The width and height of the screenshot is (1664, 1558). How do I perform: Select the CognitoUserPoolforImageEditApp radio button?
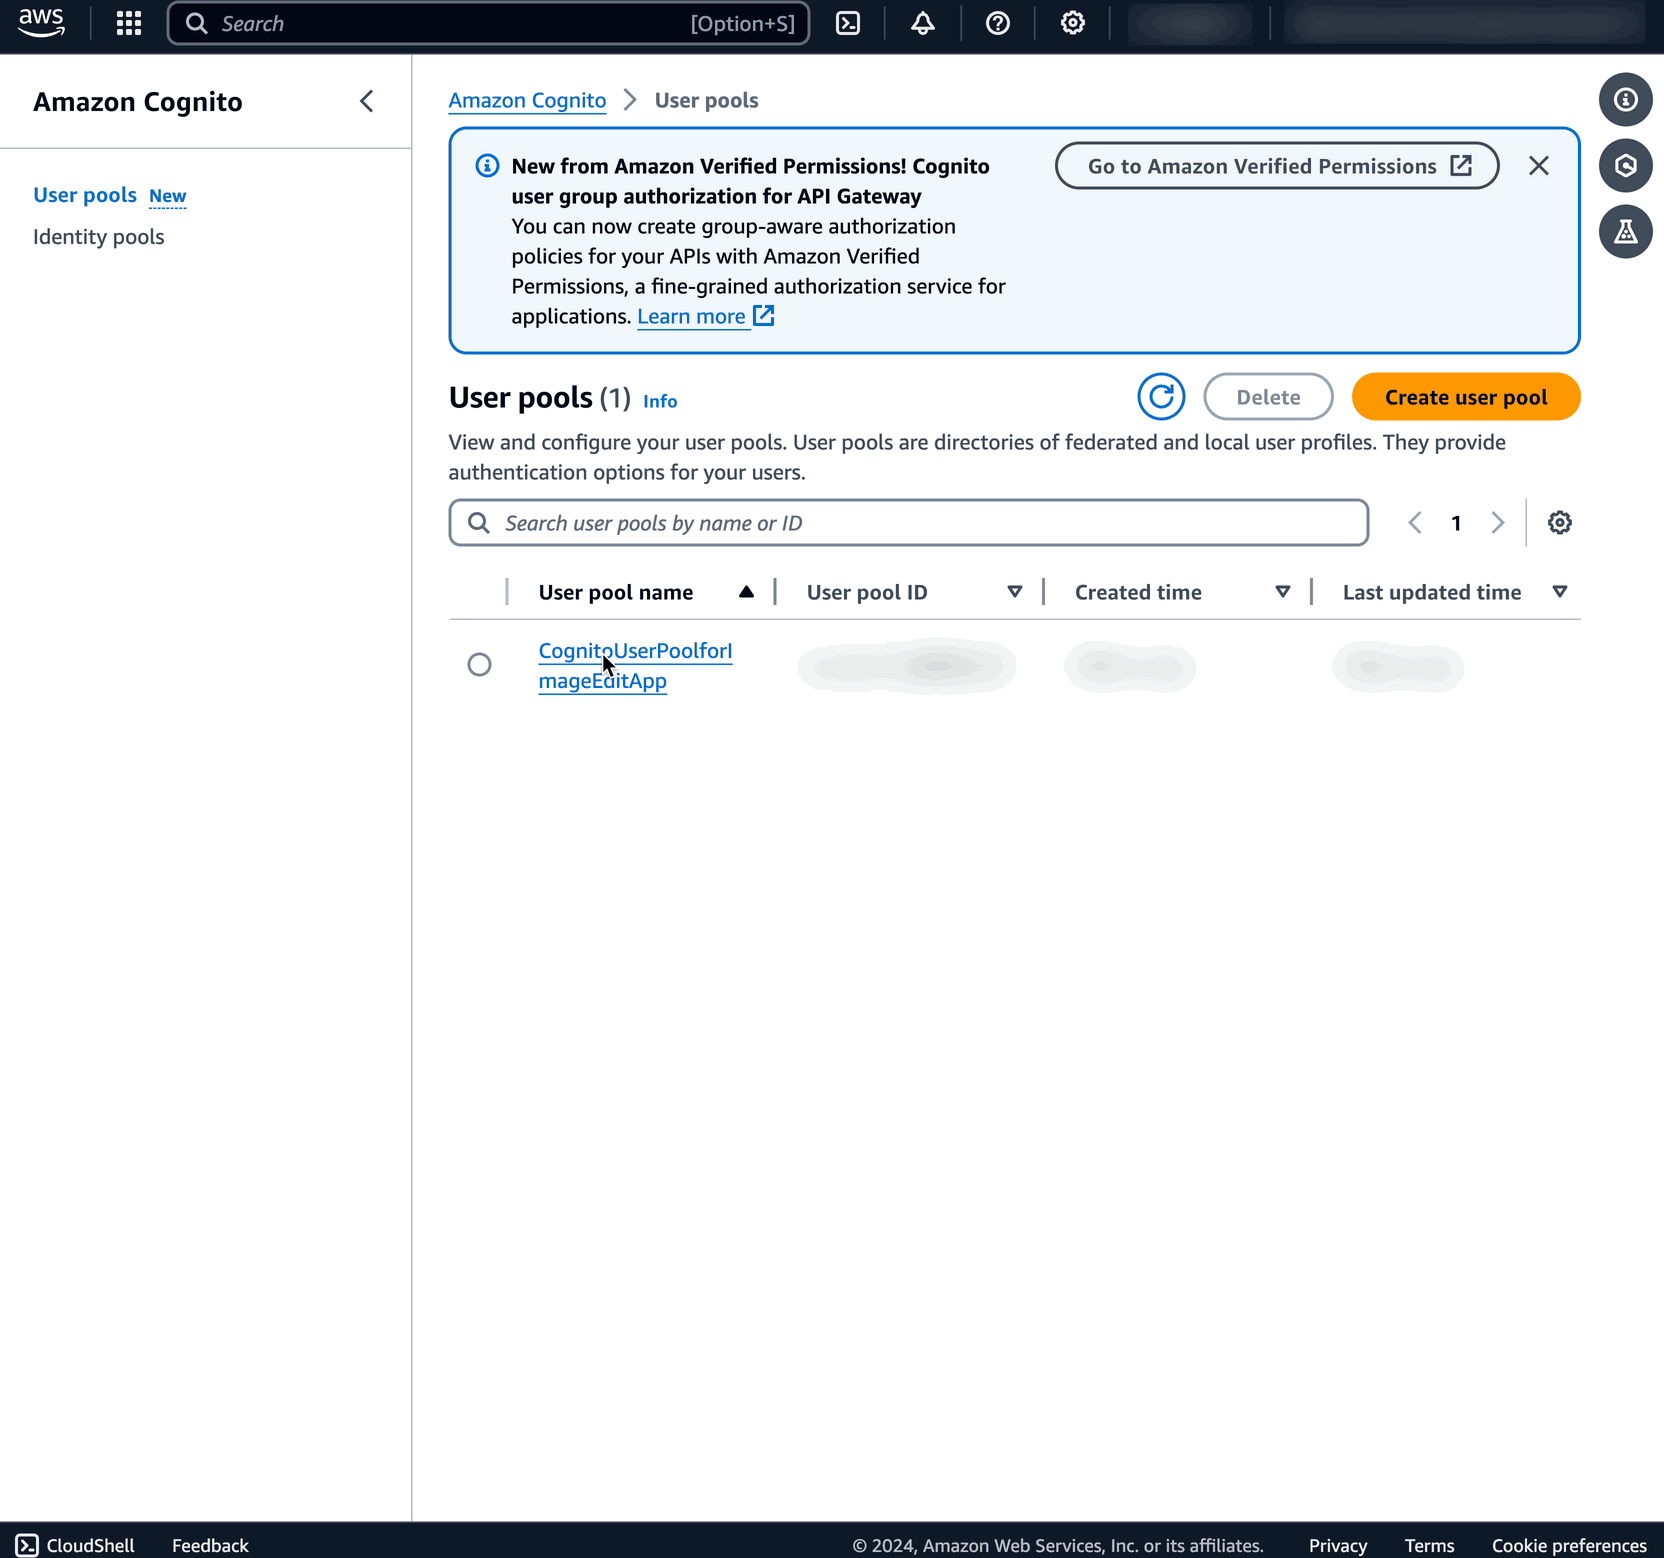click(x=479, y=664)
